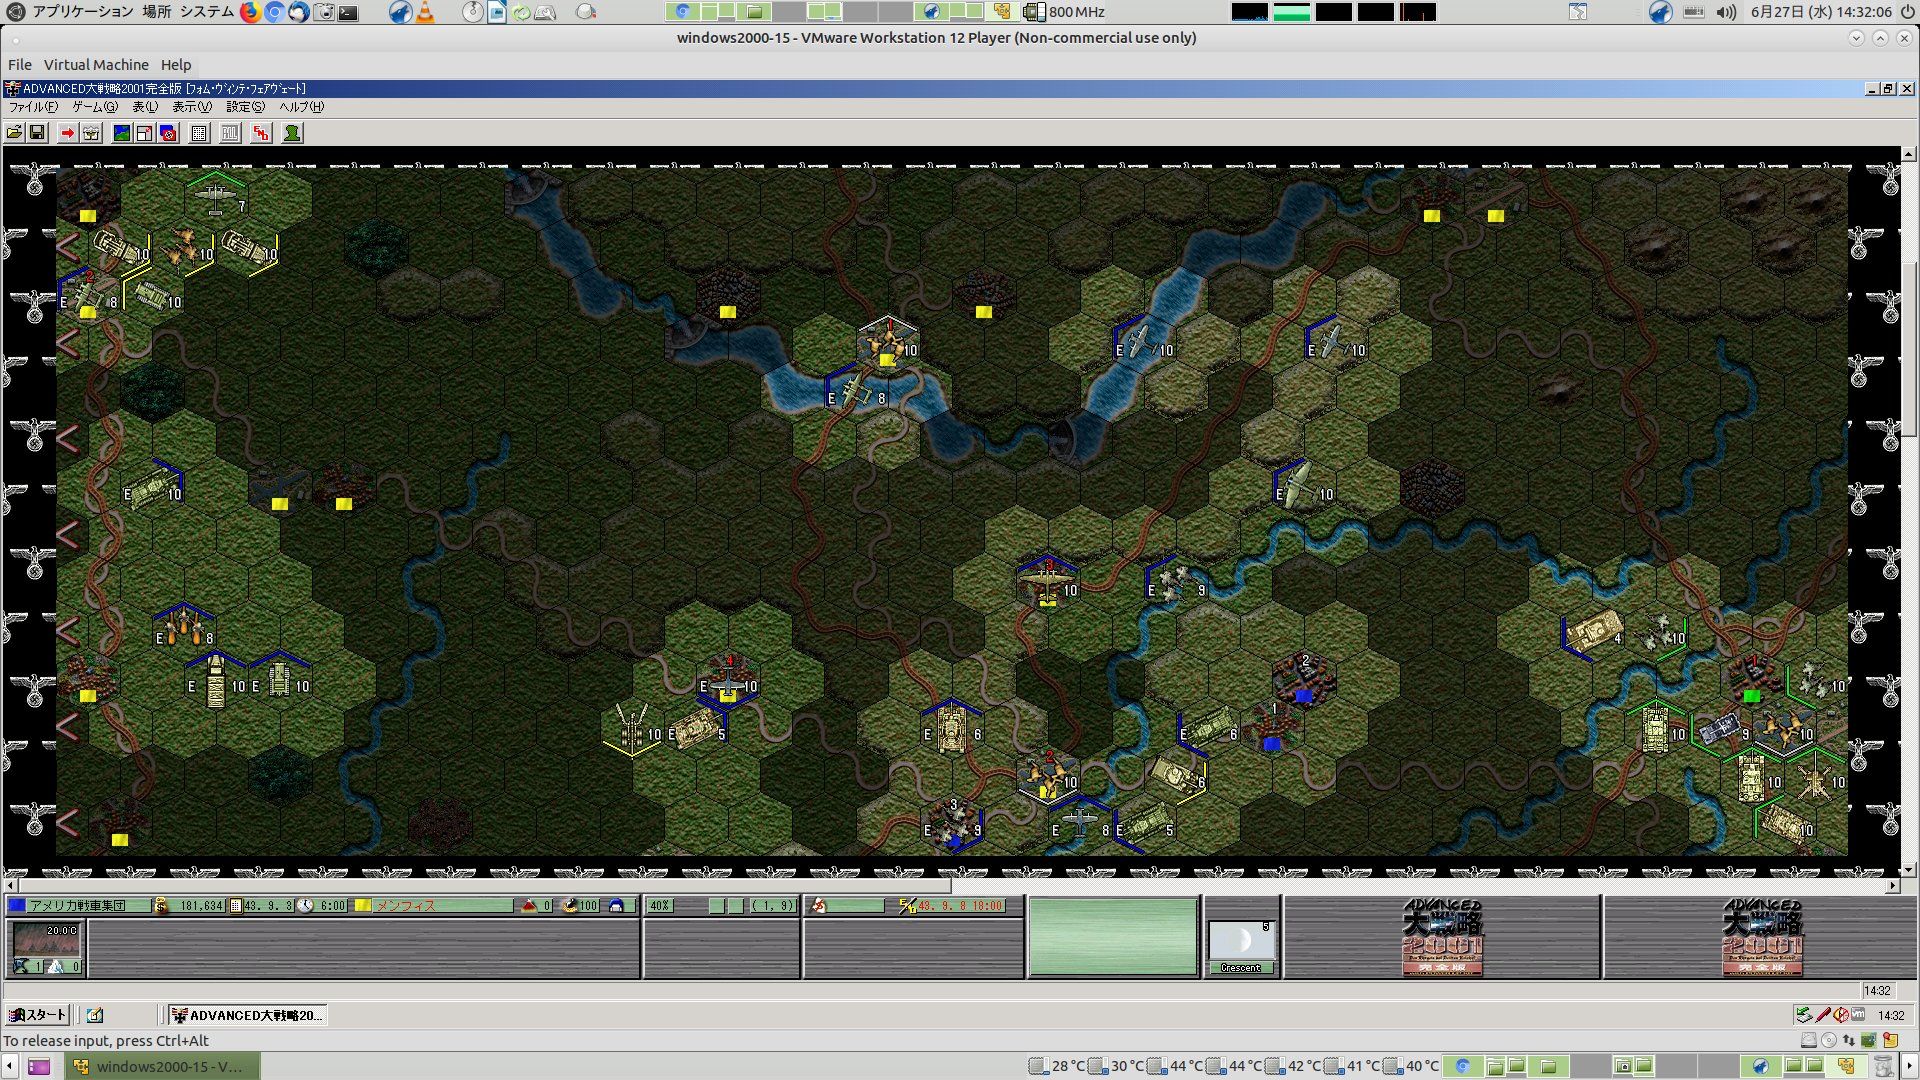Open the ファイル(F) menu
Viewport: 1920px width, 1080px height.
click(33, 107)
